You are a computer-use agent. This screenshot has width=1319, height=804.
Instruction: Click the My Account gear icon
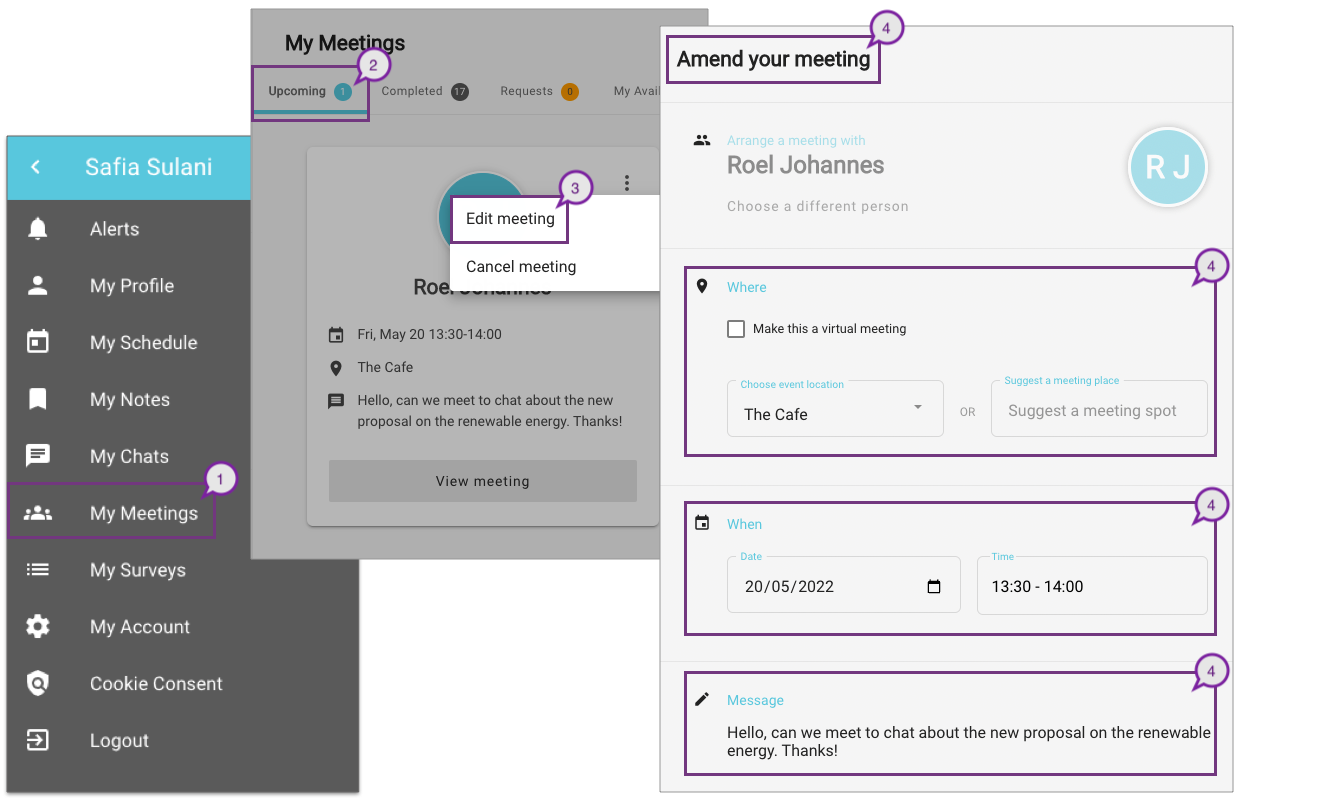tap(38, 627)
